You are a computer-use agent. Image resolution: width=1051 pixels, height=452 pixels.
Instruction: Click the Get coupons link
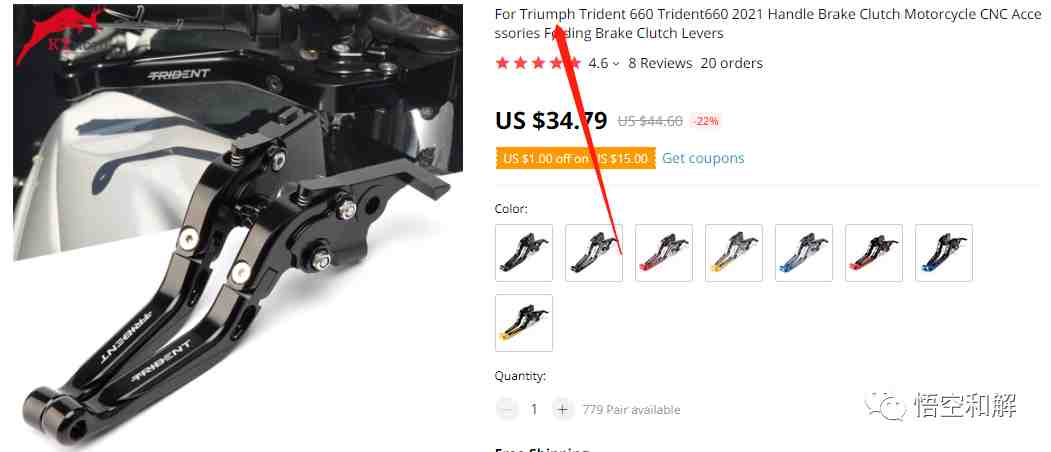click(x=703, y=158)
